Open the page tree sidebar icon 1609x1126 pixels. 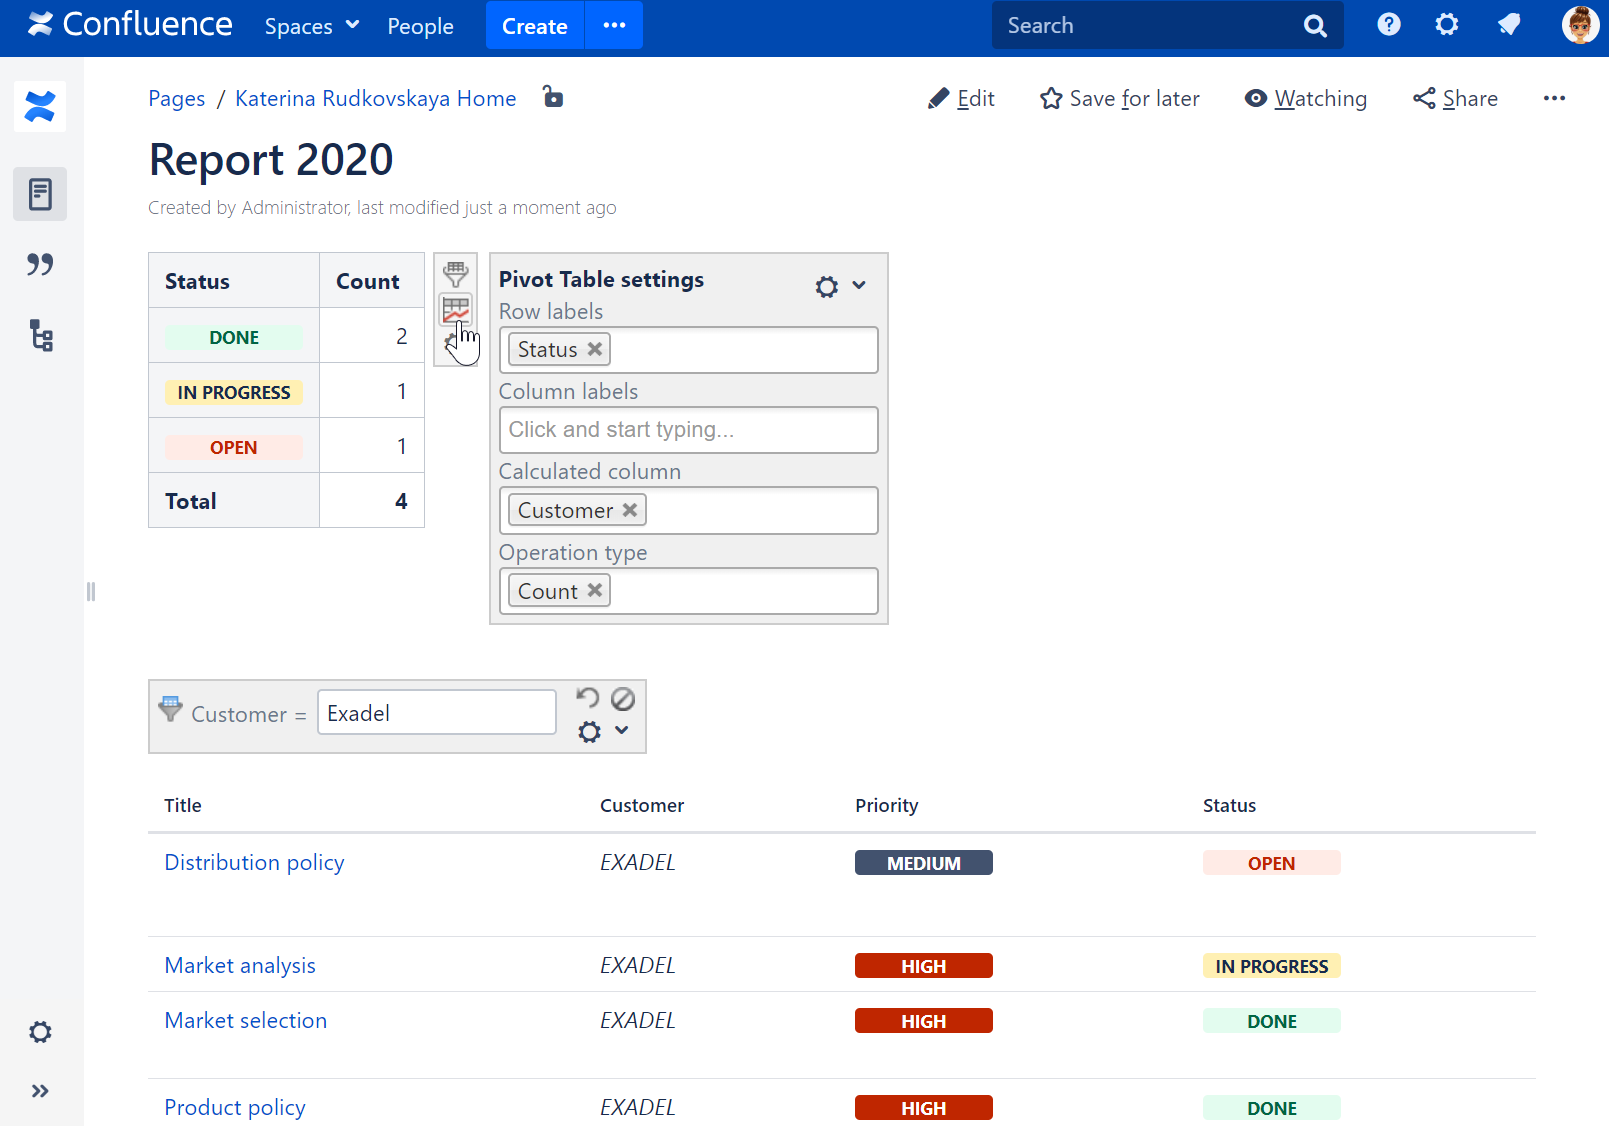pos(40,336)
